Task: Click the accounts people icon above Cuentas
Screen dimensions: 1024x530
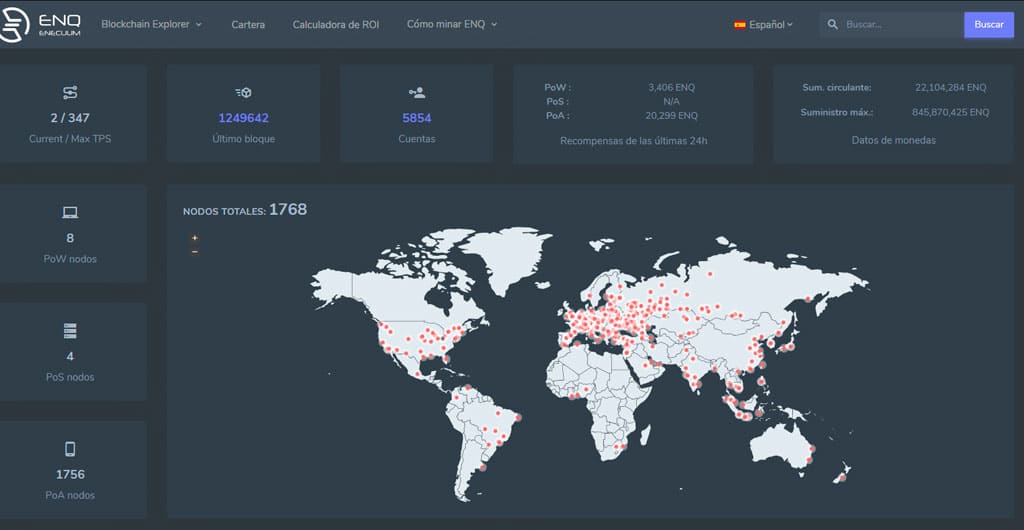Action: click(417, 93)
